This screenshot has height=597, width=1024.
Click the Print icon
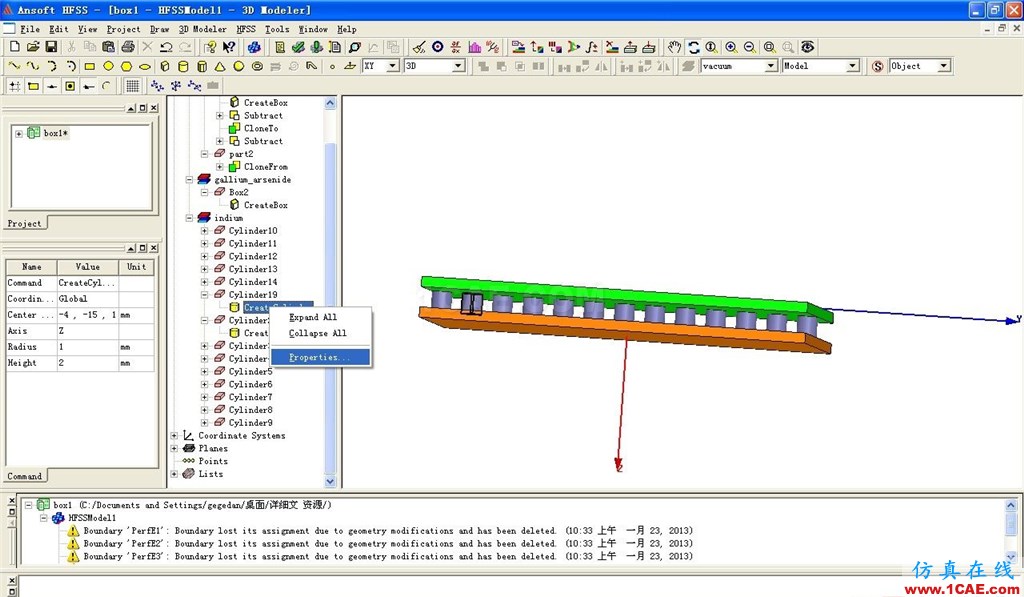click(128, 47)
